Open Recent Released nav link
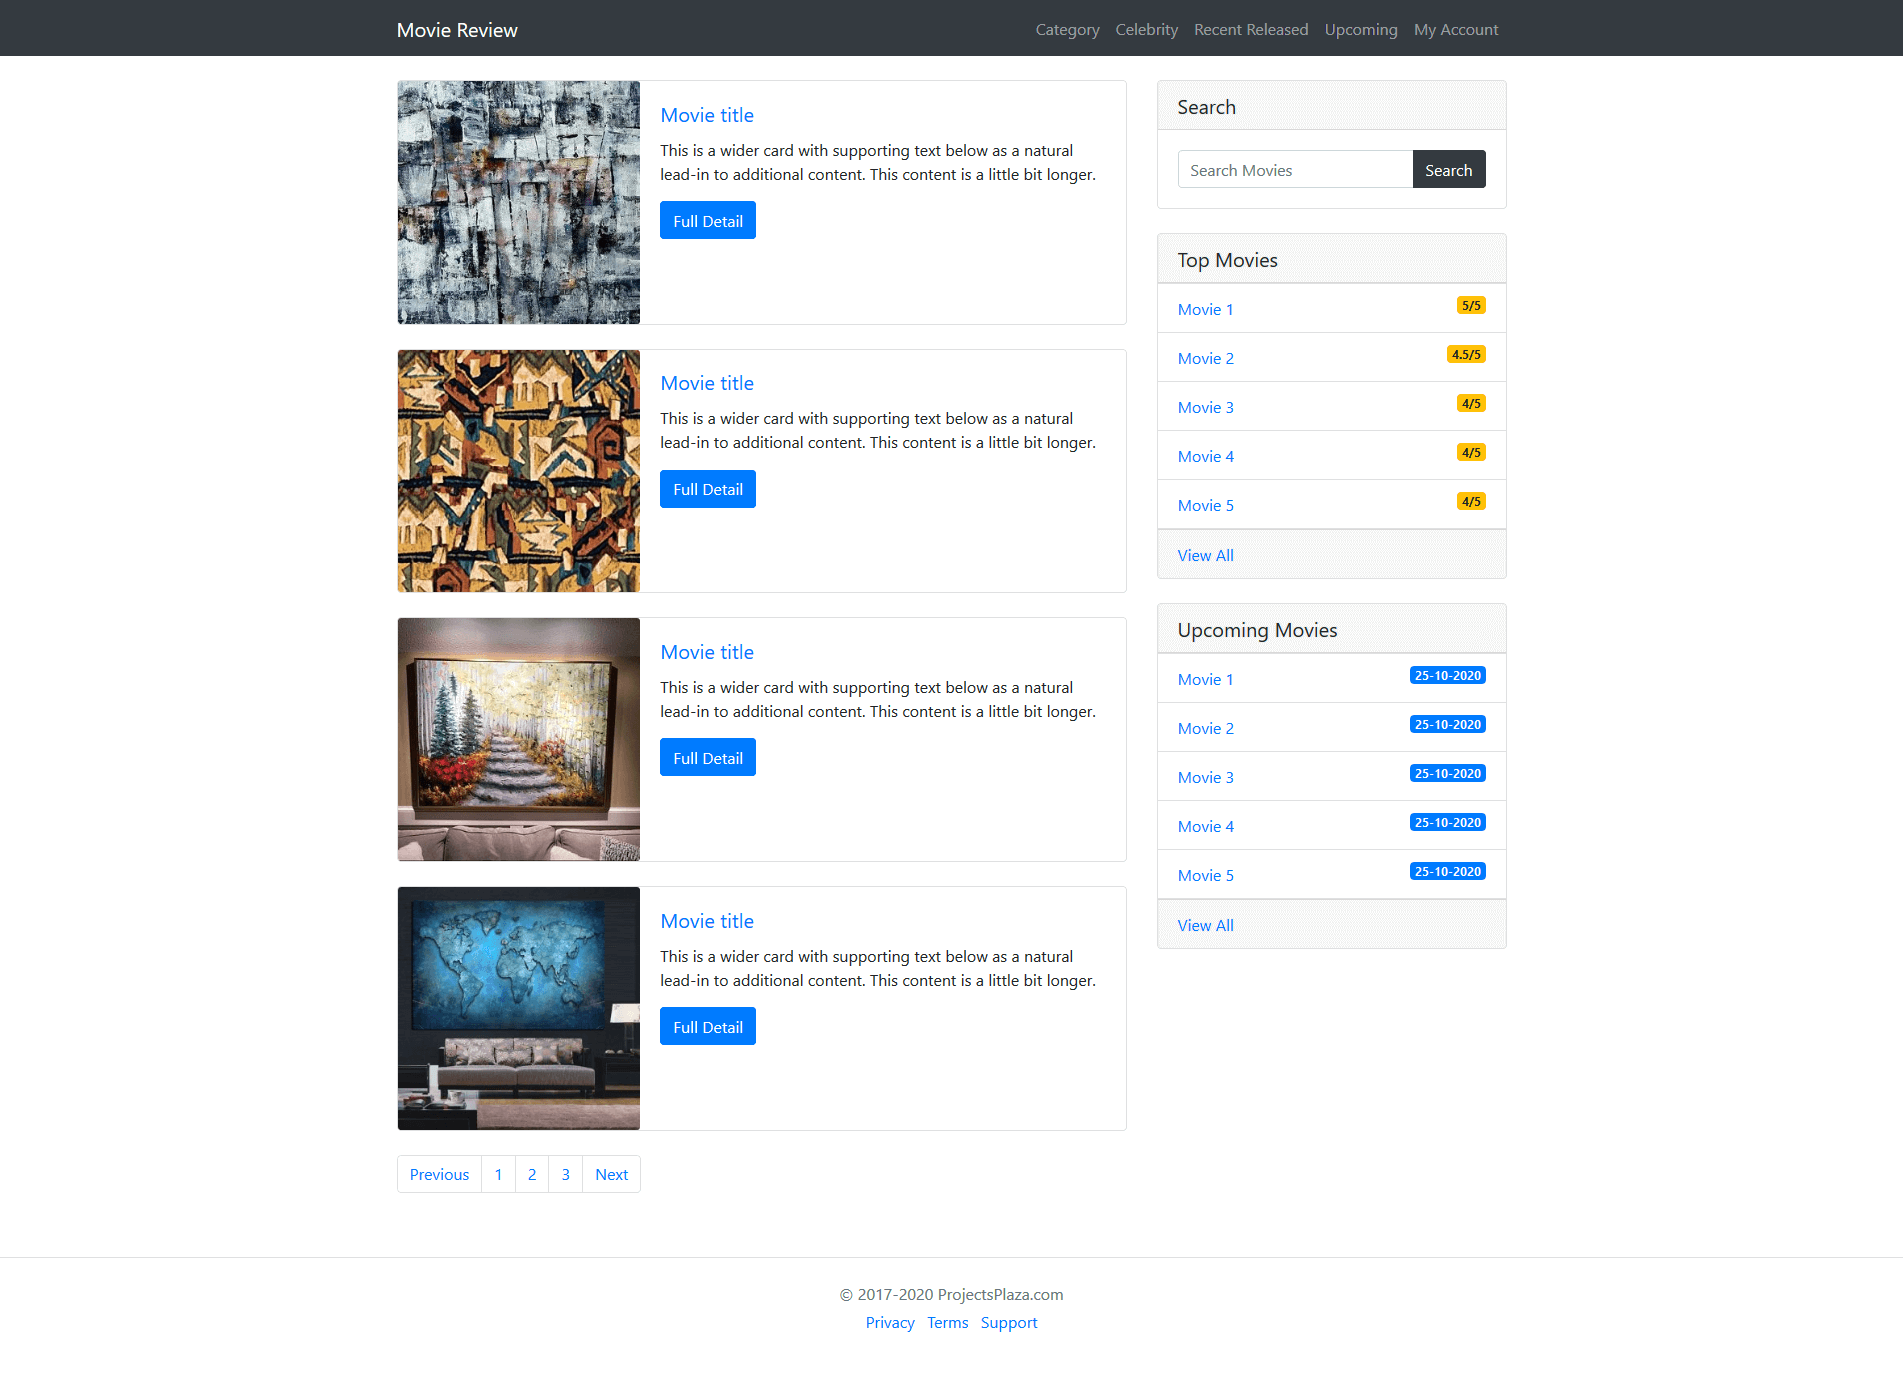This screenshot has width=1903, height=1382. tap(1250, 30)
